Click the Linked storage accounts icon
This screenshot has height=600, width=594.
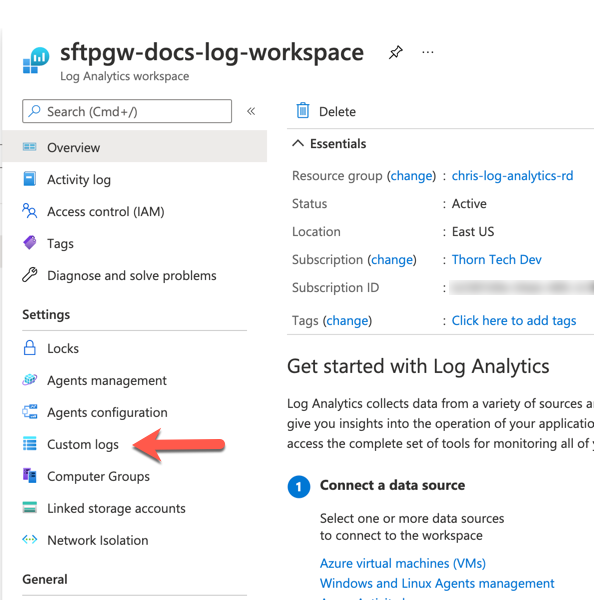coord(29,507)
